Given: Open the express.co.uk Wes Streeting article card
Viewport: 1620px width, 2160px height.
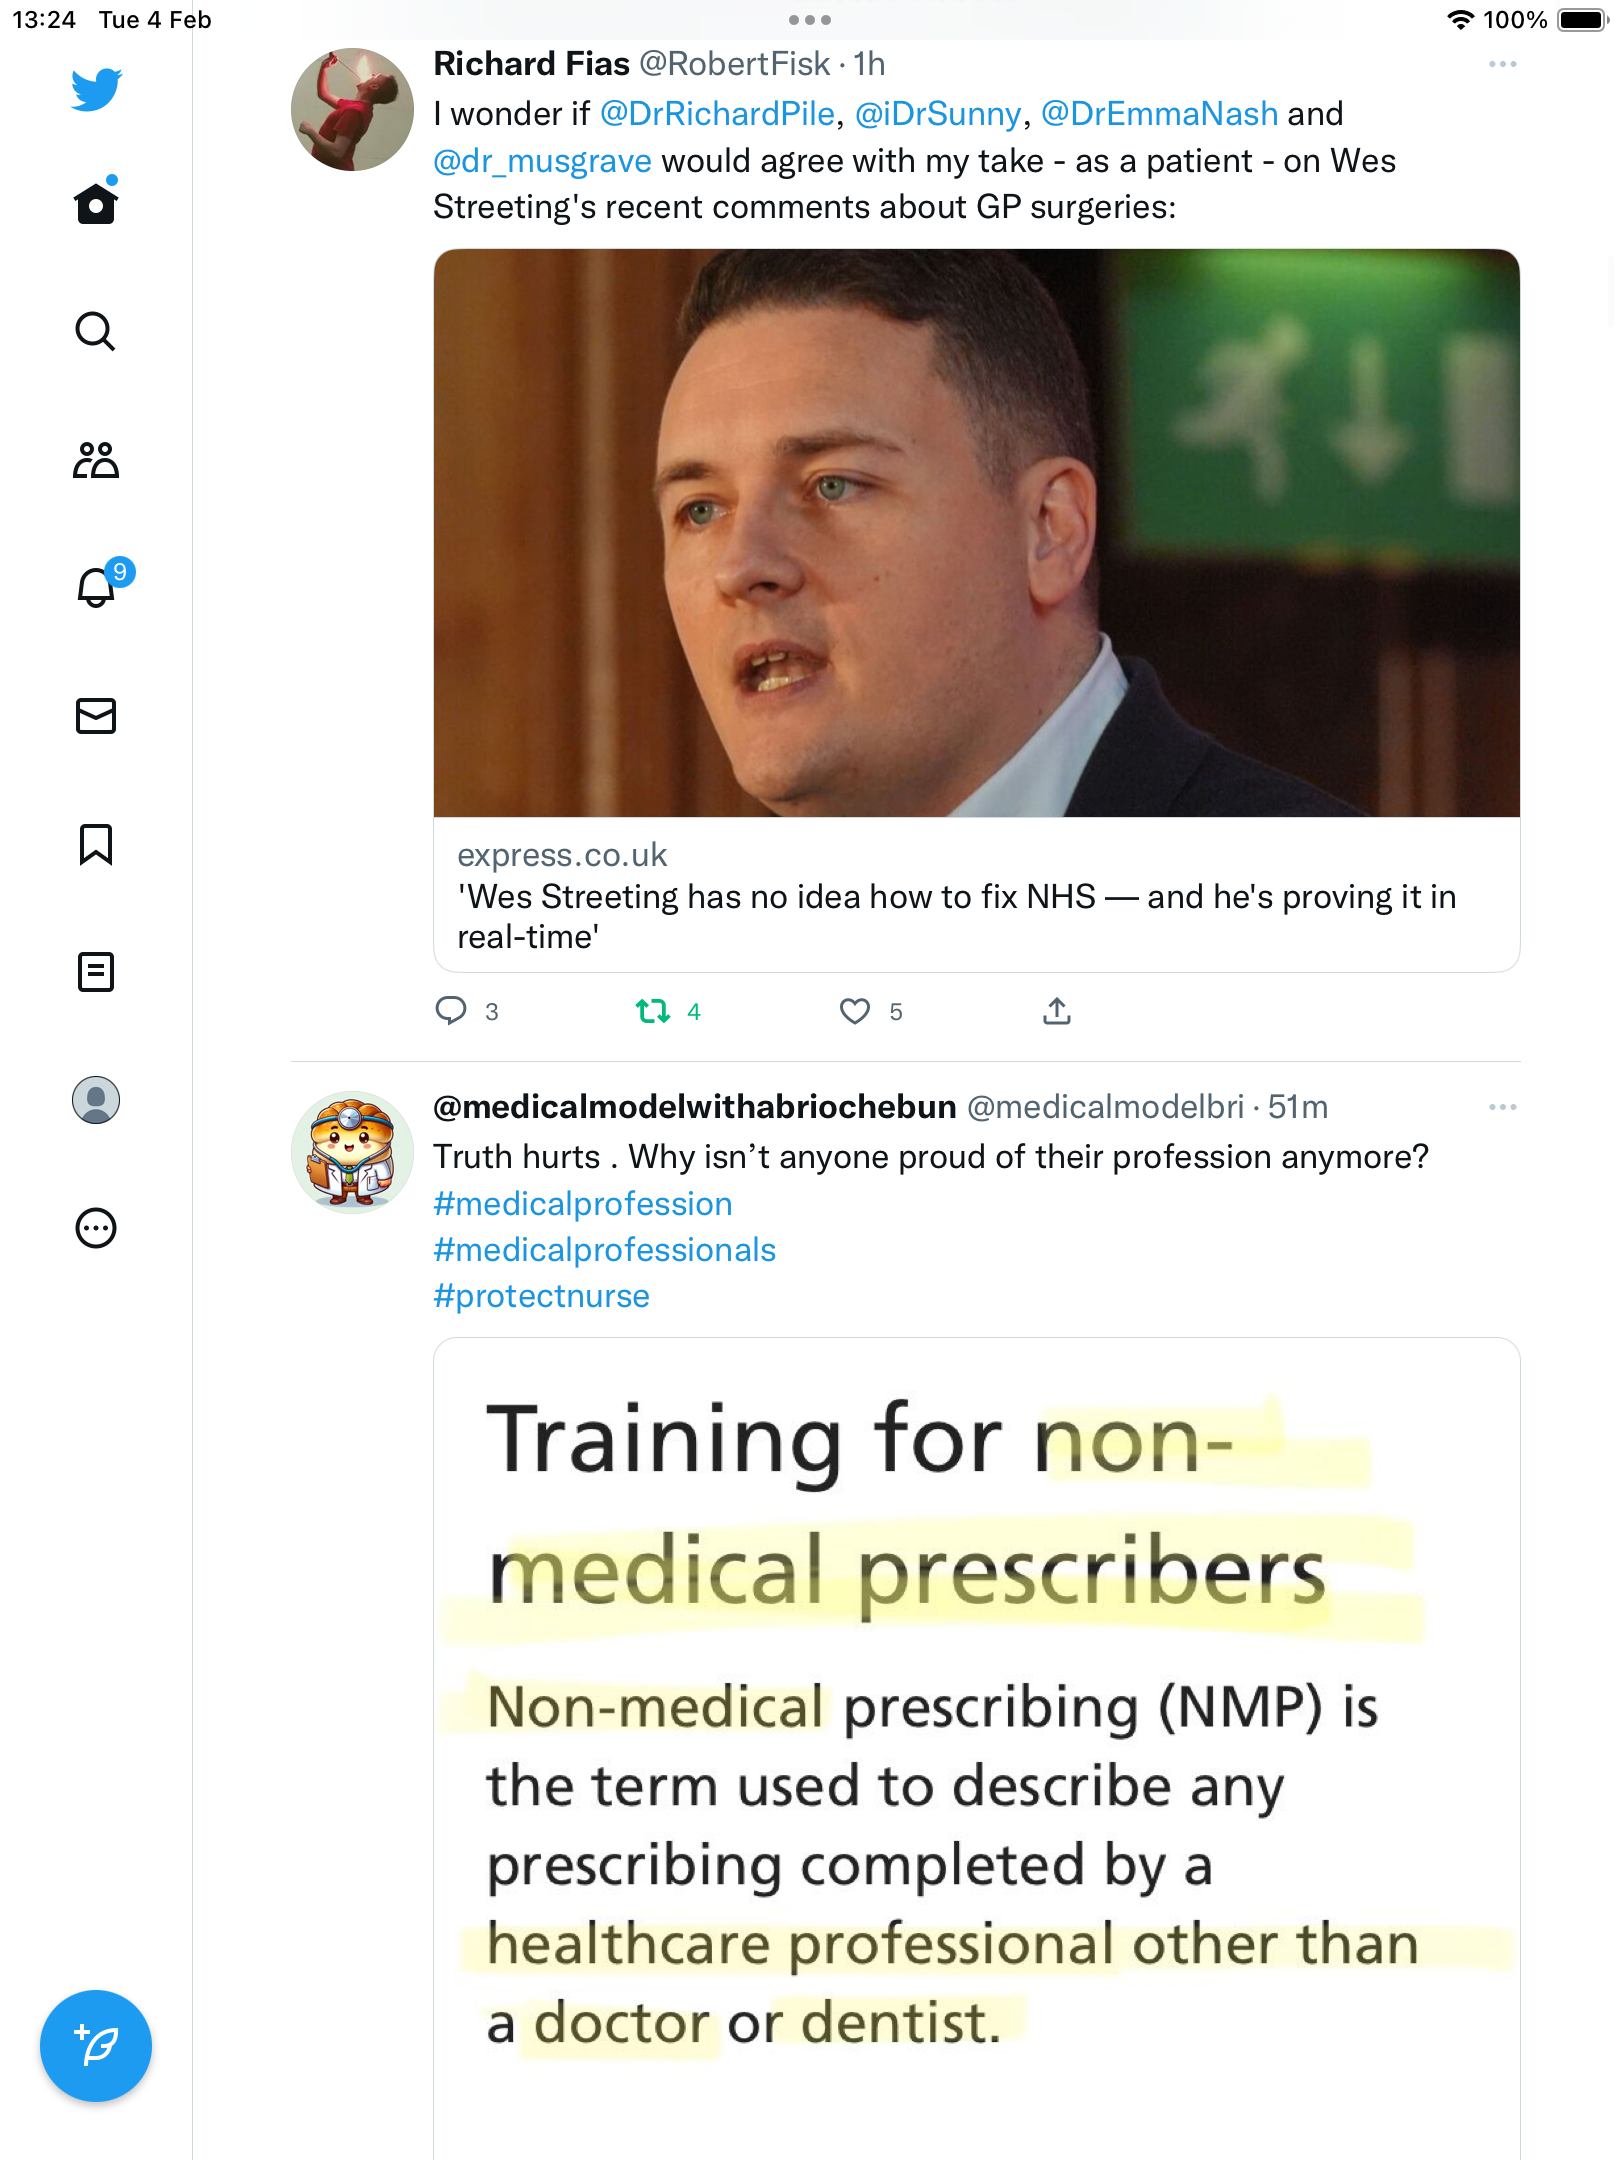Looking at the screenshot, I should pyautogui.click(x=977, y=610).
